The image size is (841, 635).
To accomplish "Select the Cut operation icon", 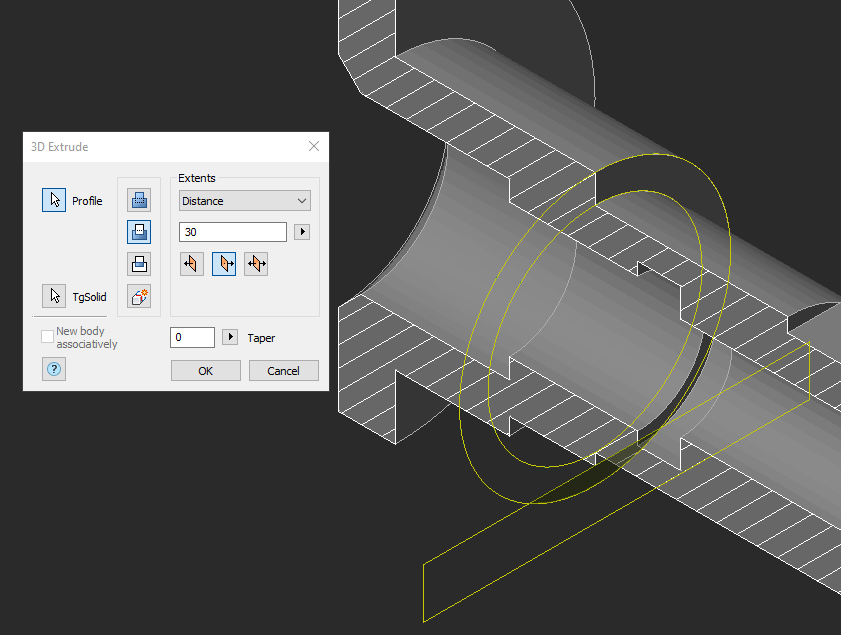I will point(139,232).
